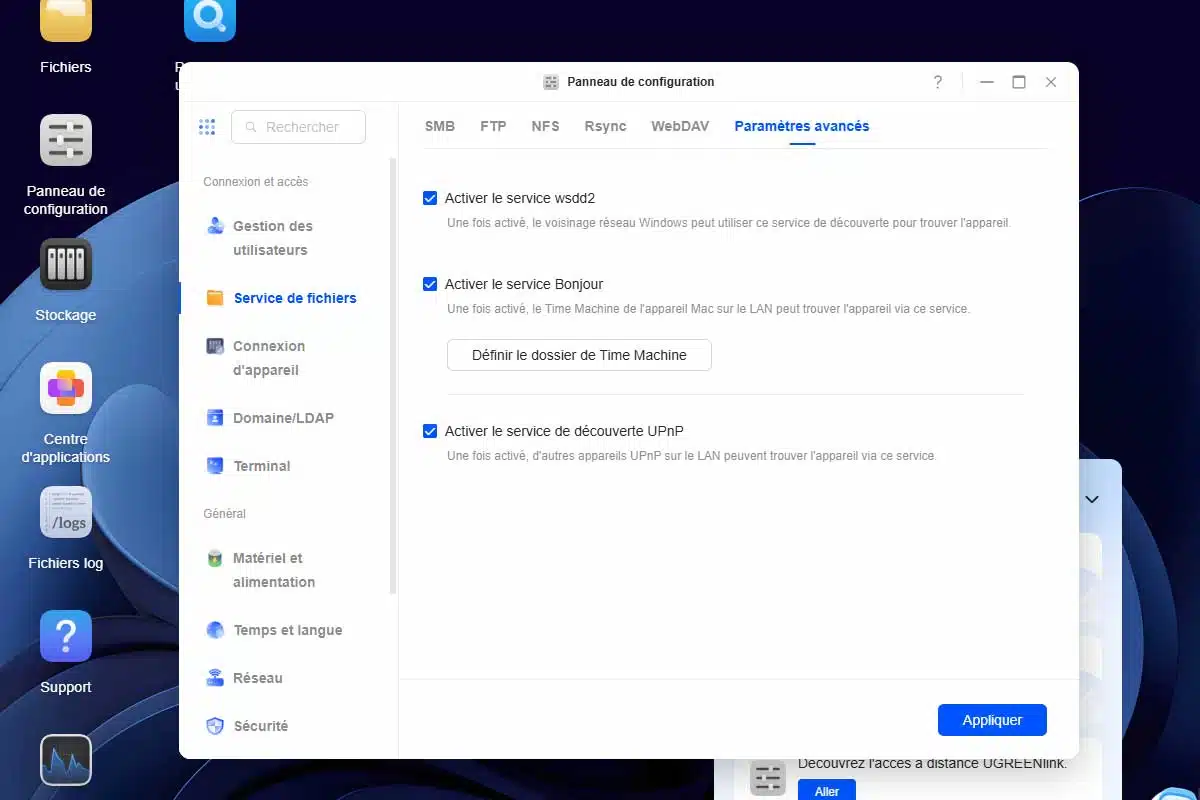
Task: Launch Centre d'applications from desktop
Action: [66, 388]
